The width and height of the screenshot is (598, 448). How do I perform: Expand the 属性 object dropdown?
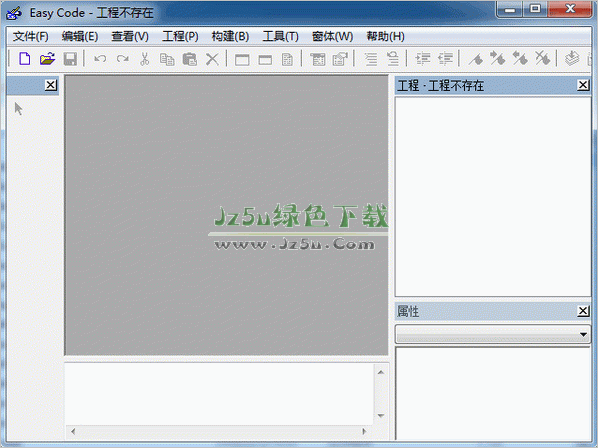coord(583,334)
